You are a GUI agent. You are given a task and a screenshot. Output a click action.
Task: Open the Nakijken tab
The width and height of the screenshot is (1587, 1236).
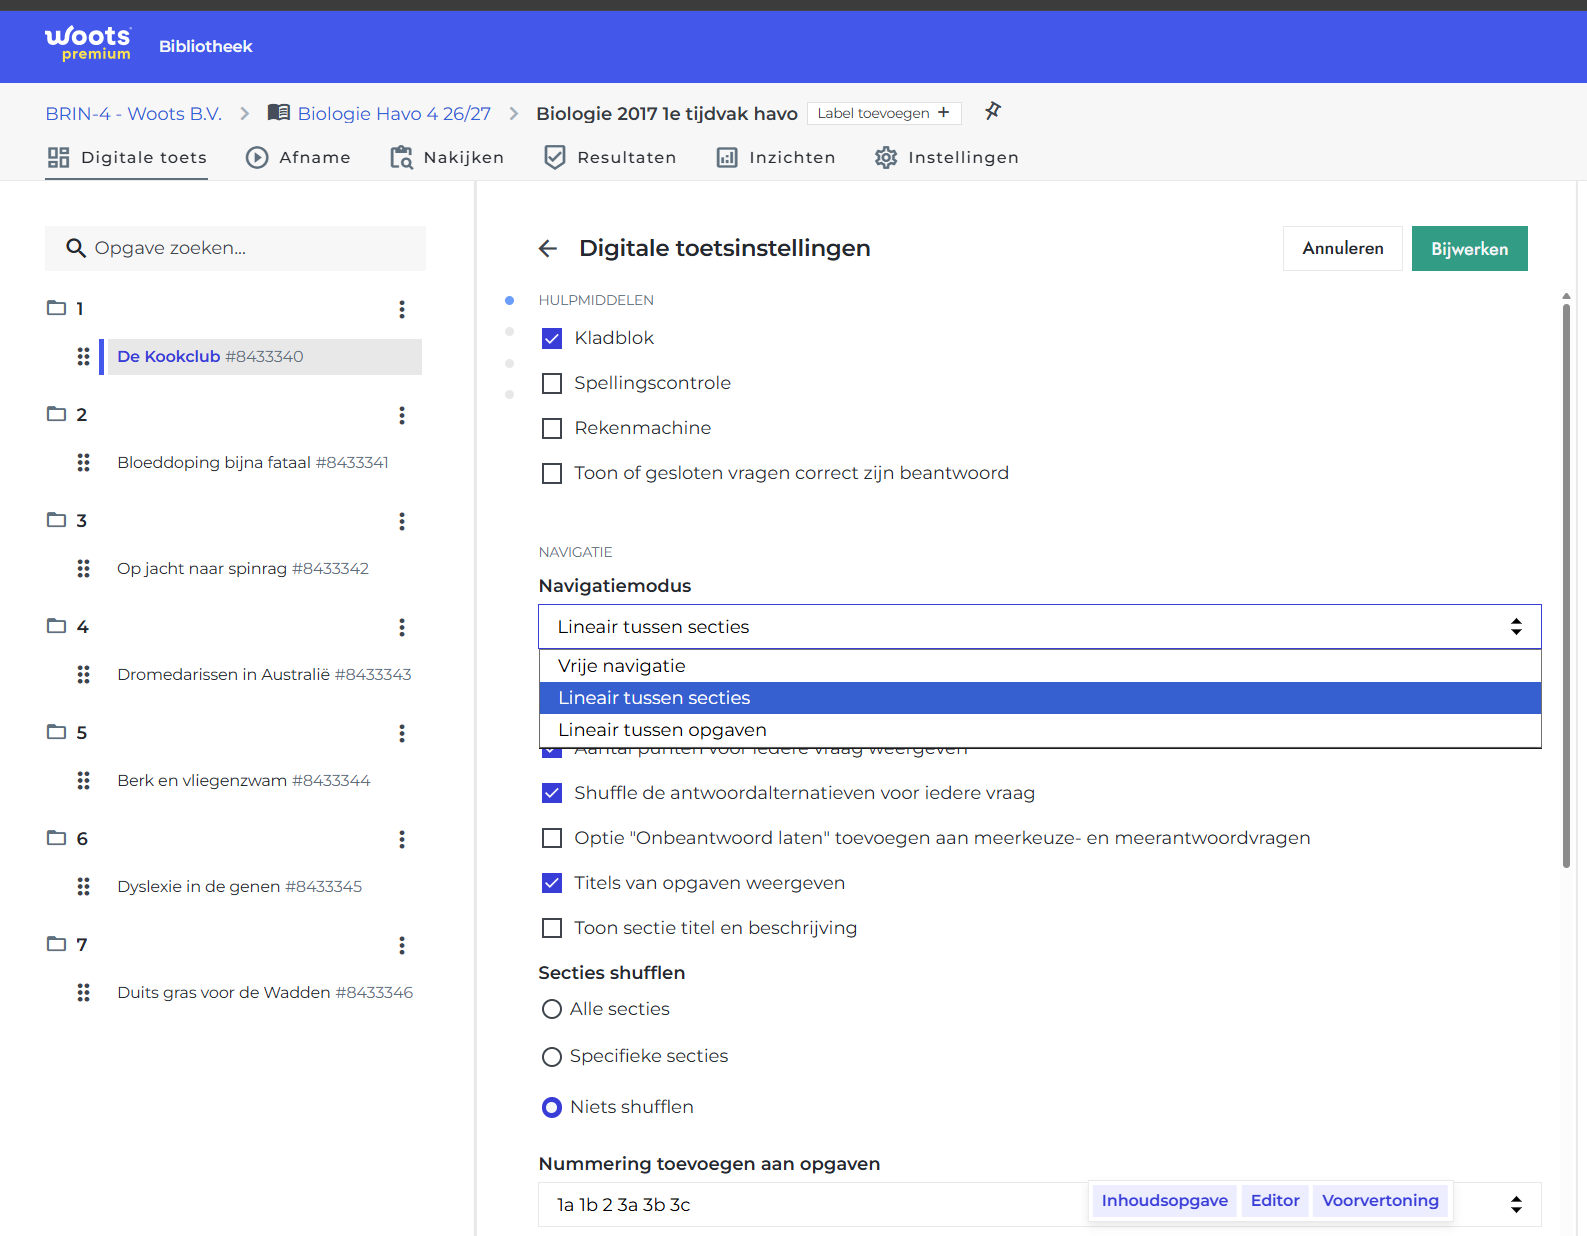447,157
